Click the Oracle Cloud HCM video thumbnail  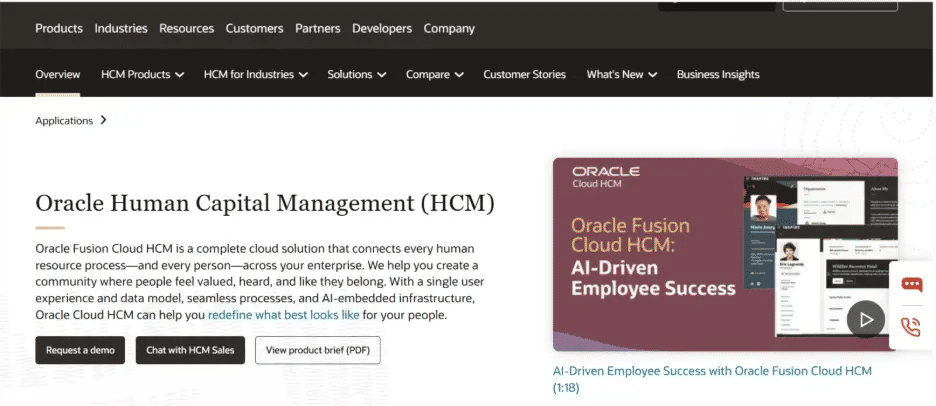700,250
